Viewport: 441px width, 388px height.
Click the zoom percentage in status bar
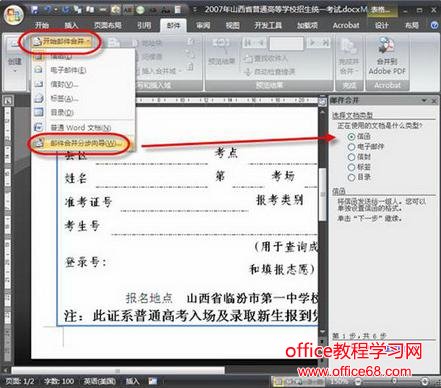point(339,381)
